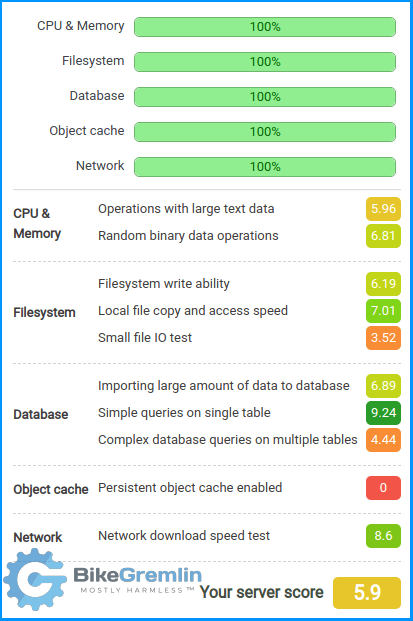413x621 pixels.
Task: Click the overall 5.9 server score box
Action: pyautogui.click(x=367, y=592)
